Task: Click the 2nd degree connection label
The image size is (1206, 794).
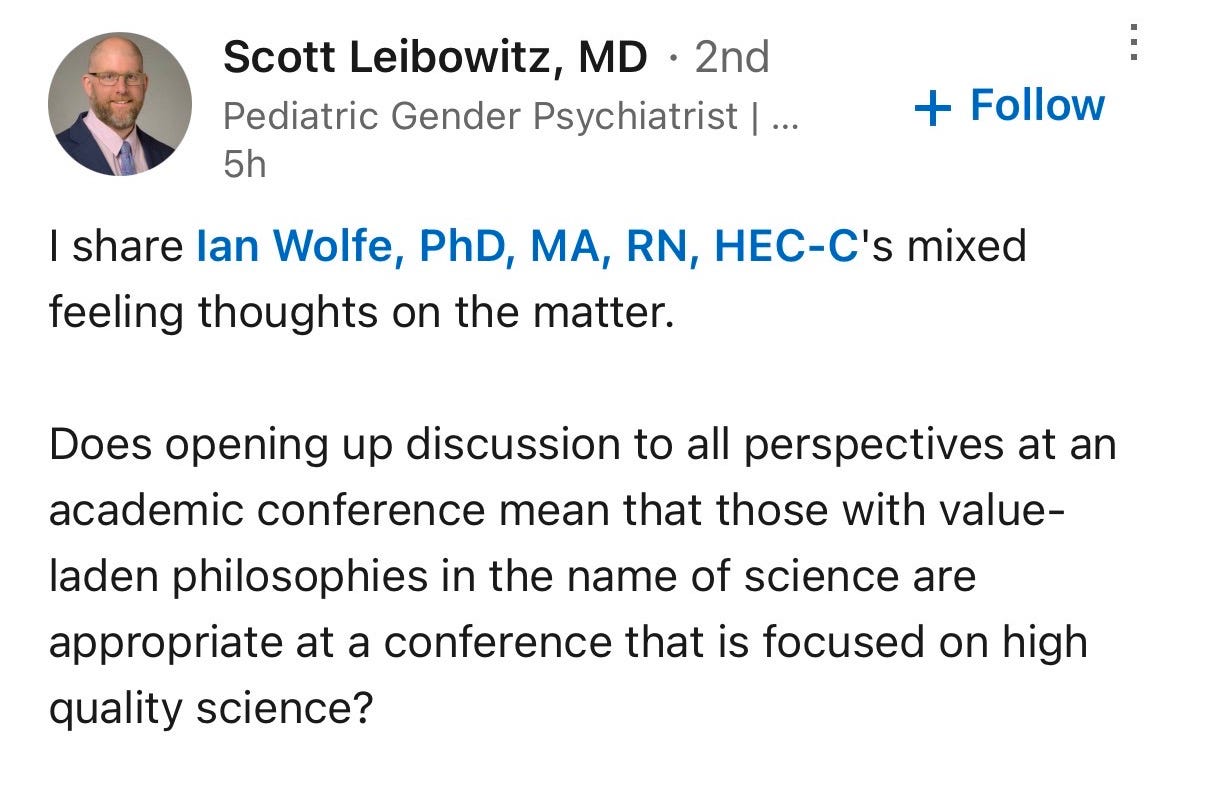Action: tap(732, 57)
